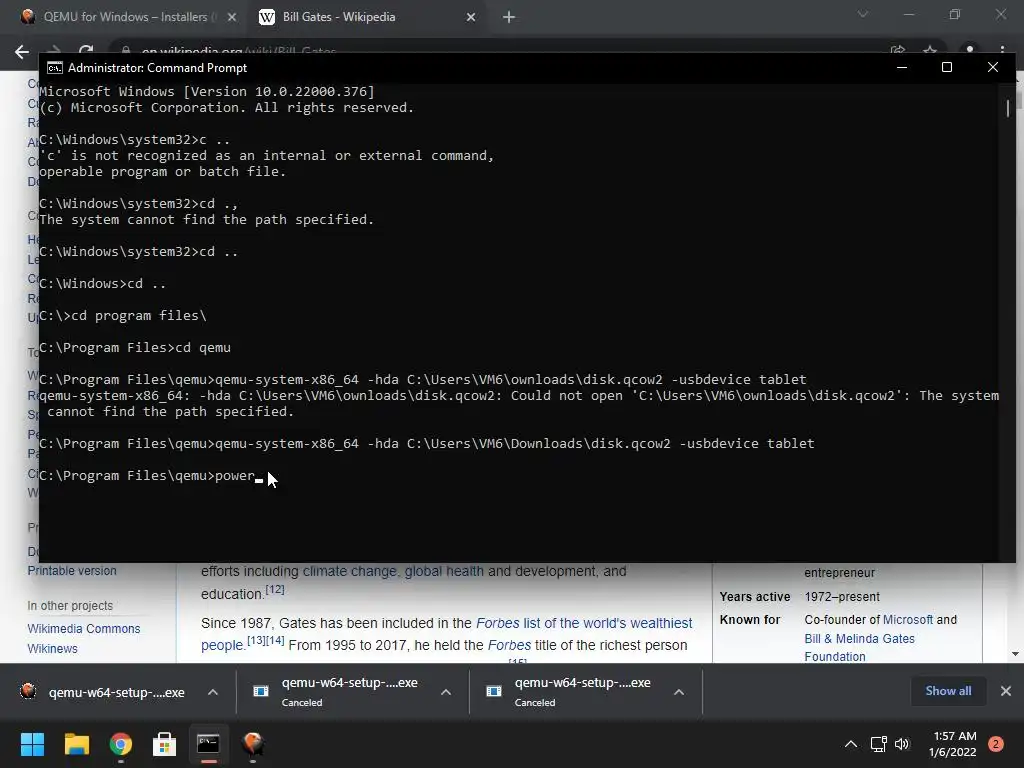This screenshot has height=768, width=1024.
Task: Open Wikinews sidebar link
Action: pos(52,648)
